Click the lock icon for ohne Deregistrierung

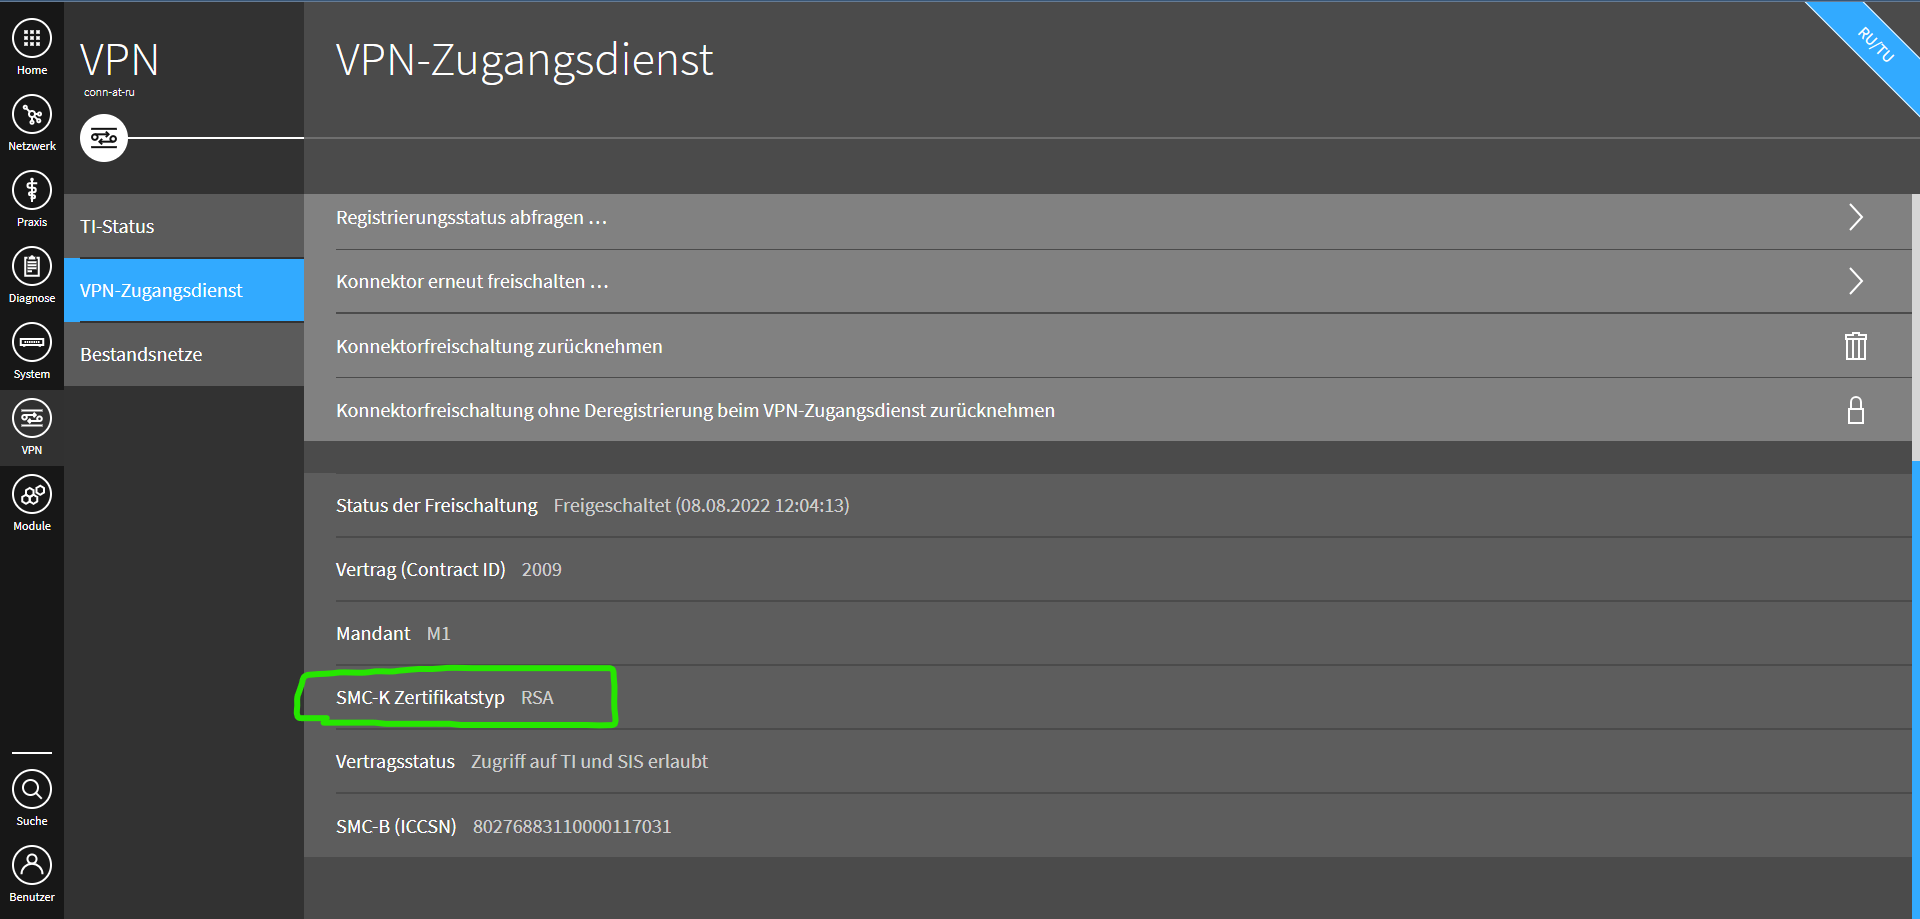point(1855,410)
